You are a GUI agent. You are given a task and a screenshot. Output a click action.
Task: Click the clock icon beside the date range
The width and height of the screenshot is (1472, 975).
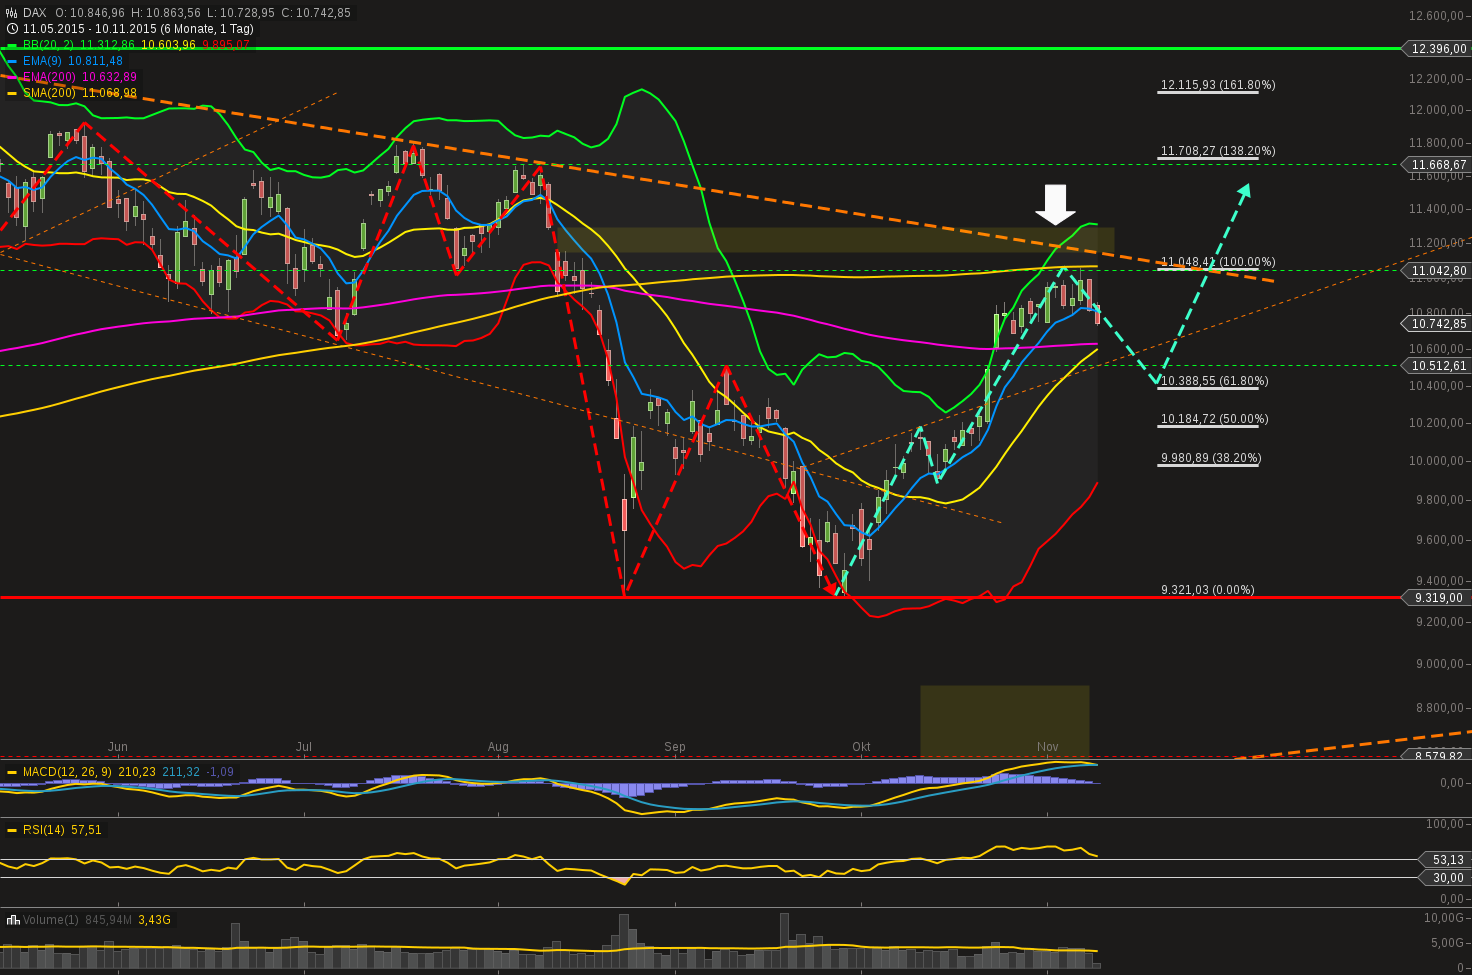pos(12,29)
